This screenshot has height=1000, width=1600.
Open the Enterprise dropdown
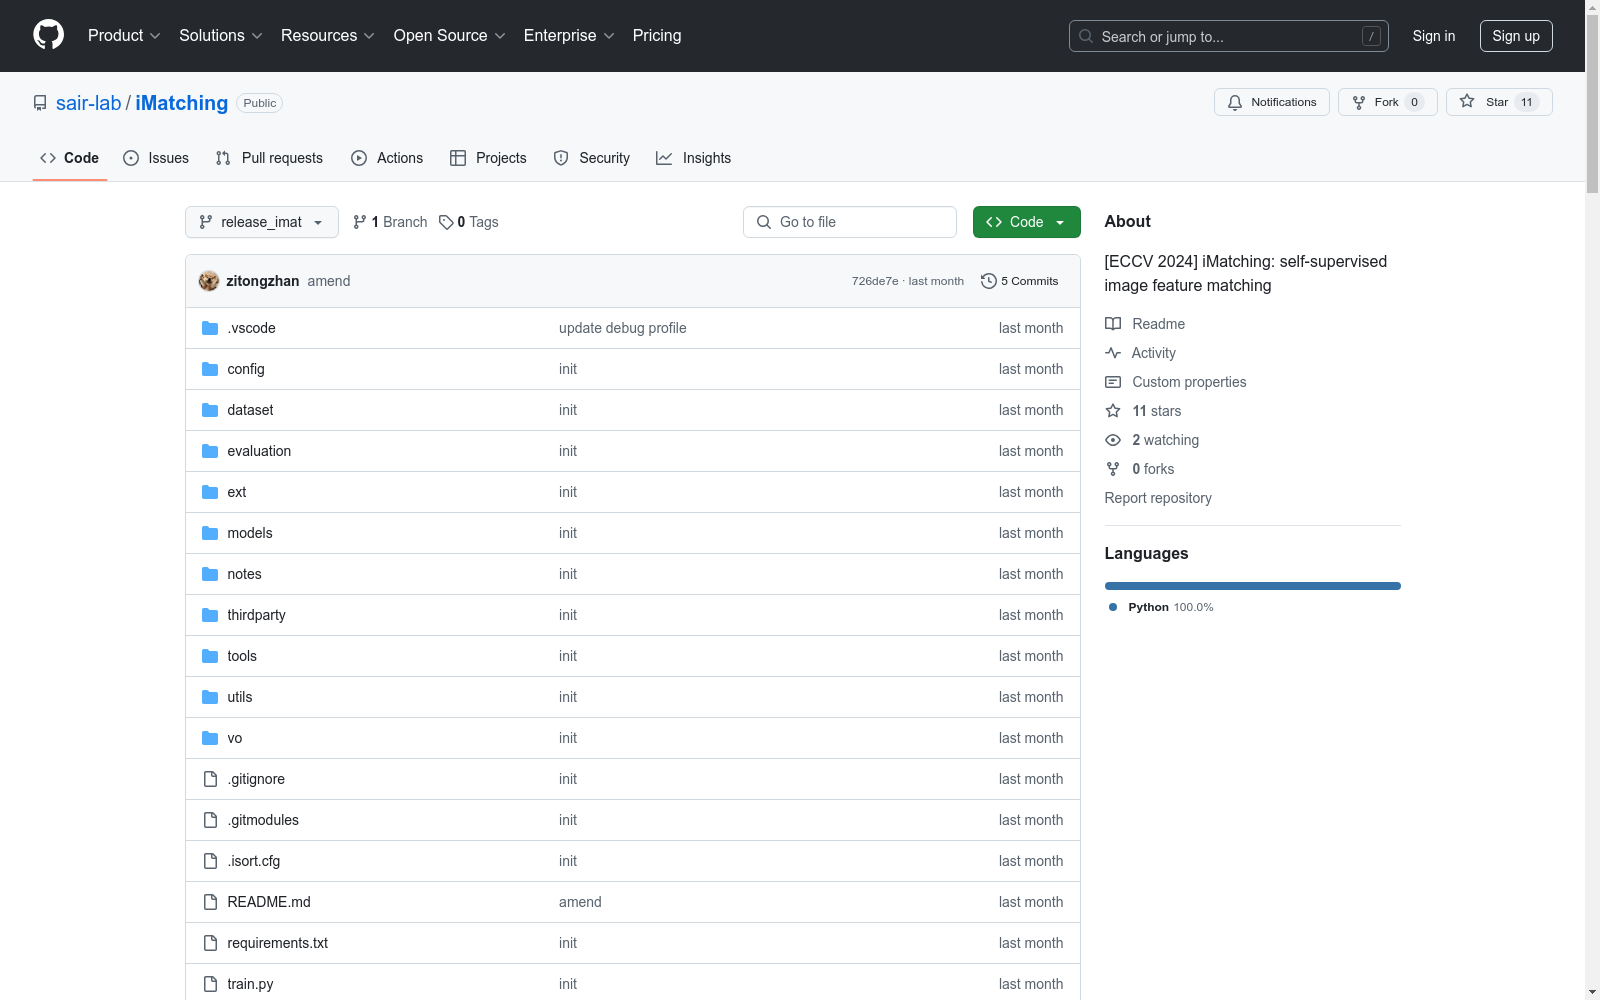coord(569,35)
